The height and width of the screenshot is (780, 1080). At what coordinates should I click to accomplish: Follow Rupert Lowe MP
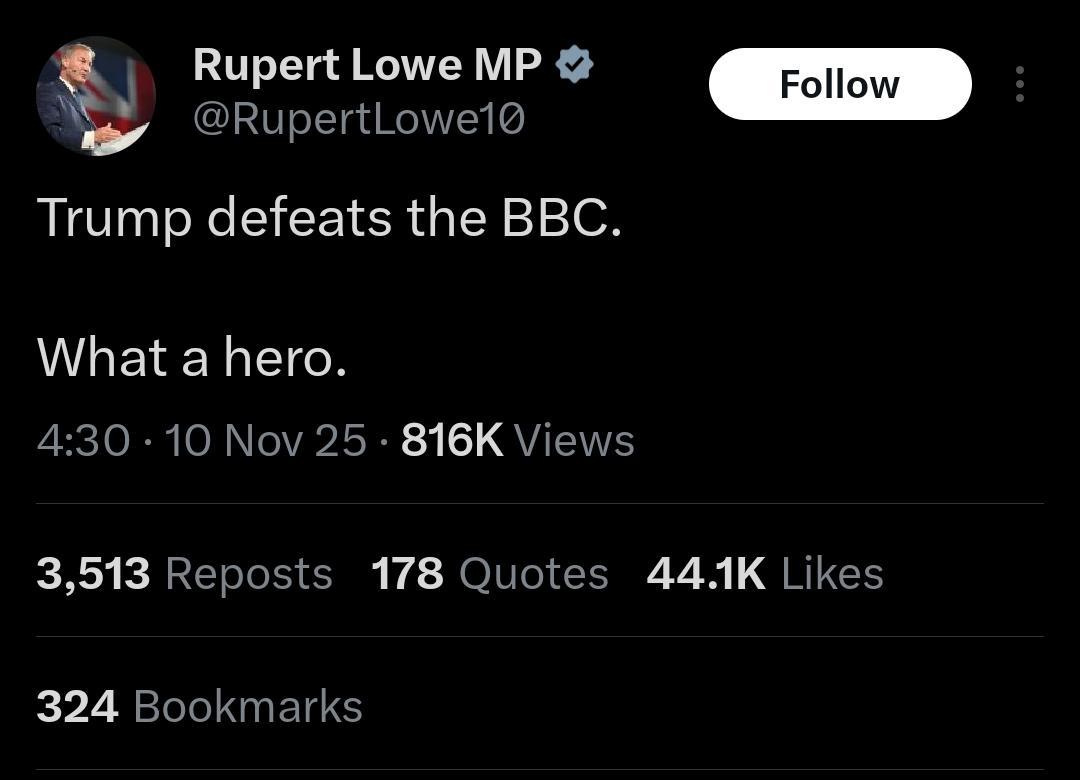pos(839,84)
